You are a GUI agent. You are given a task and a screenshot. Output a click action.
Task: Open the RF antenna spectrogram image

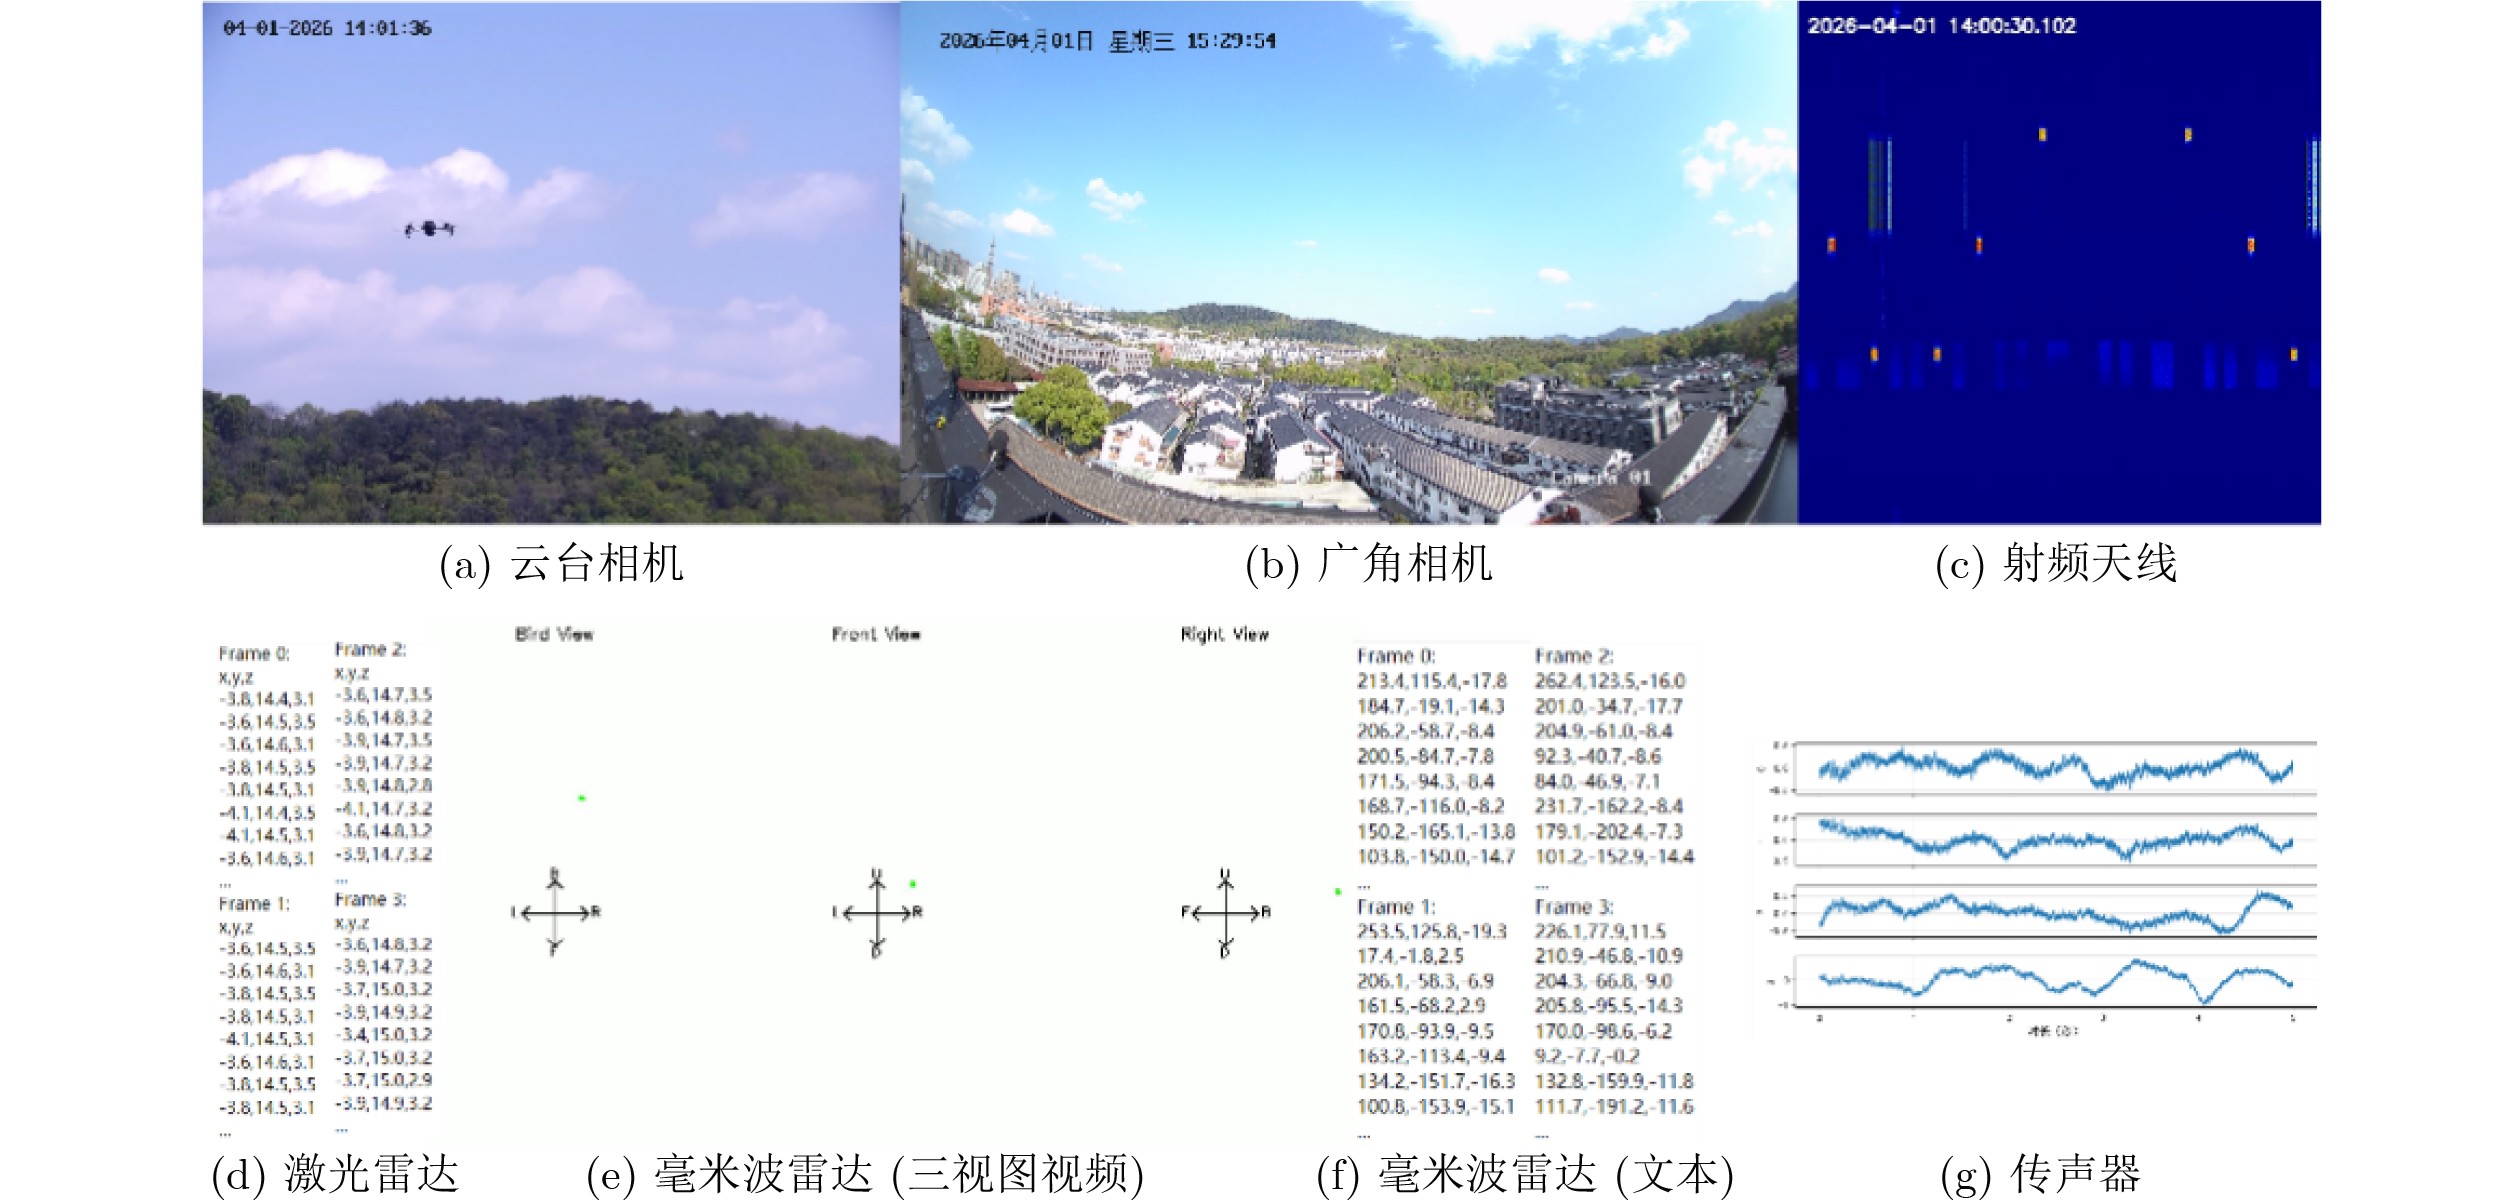tap(2059, 262)
